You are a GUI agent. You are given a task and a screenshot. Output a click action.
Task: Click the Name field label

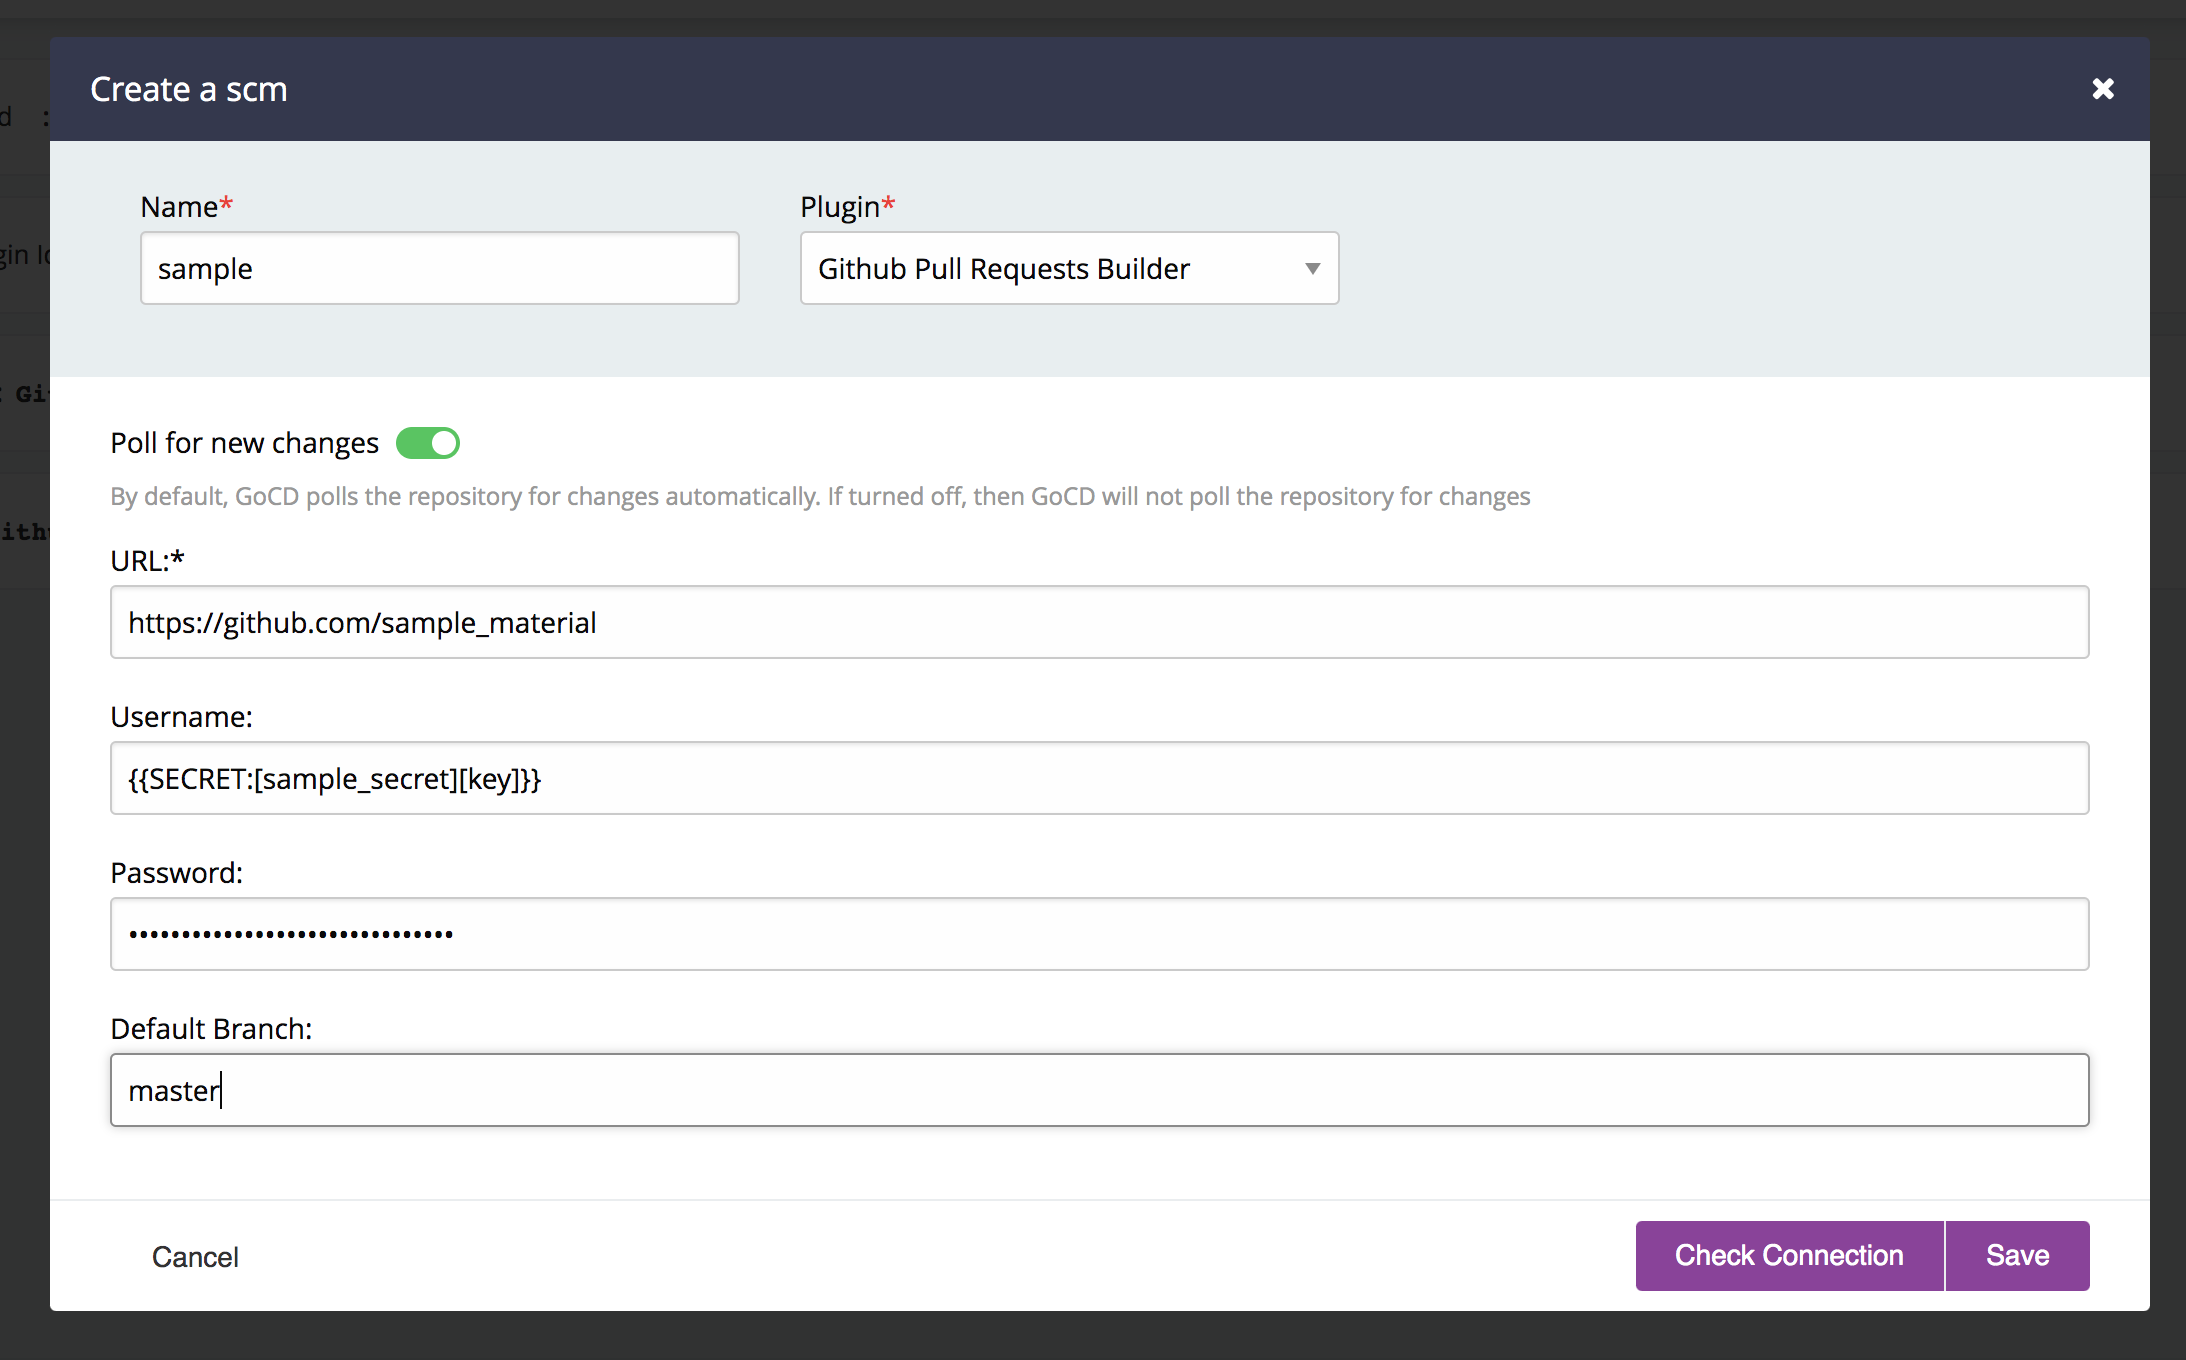click(x=186, y=207)
